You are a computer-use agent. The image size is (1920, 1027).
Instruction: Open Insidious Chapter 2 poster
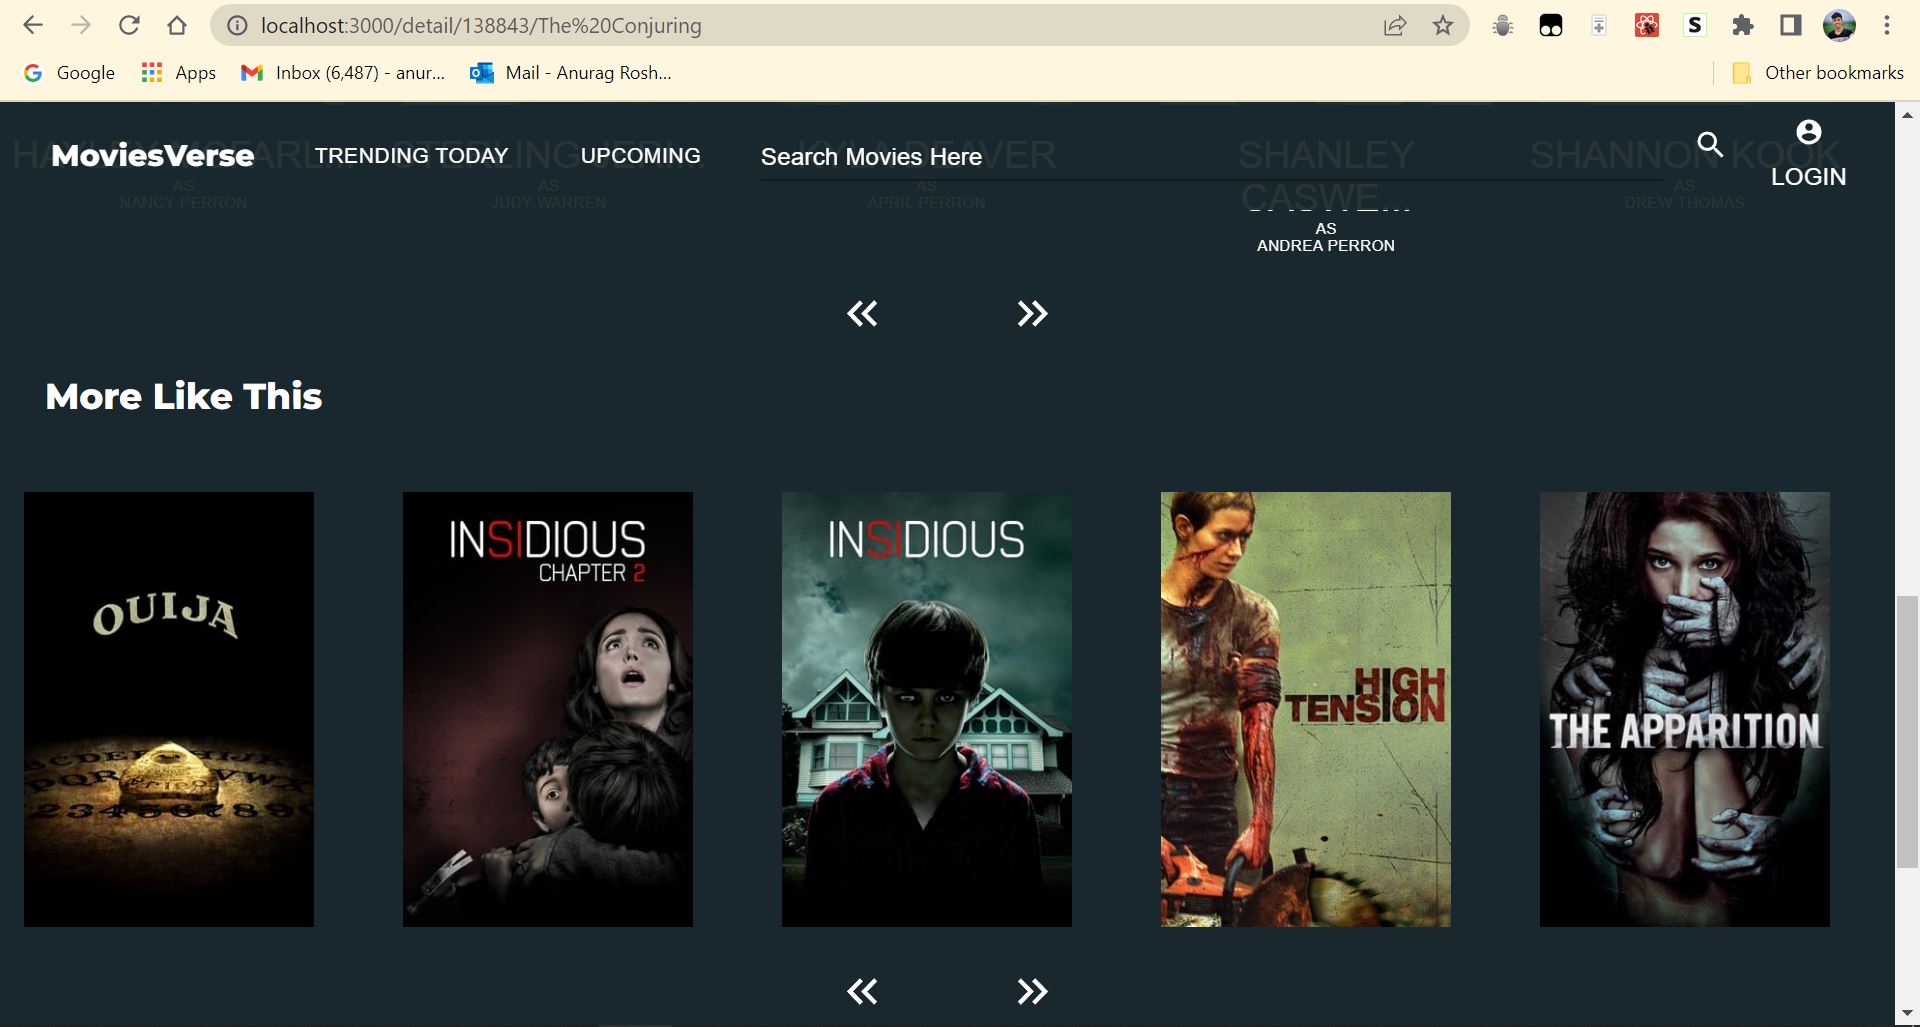tap(548, 709)
